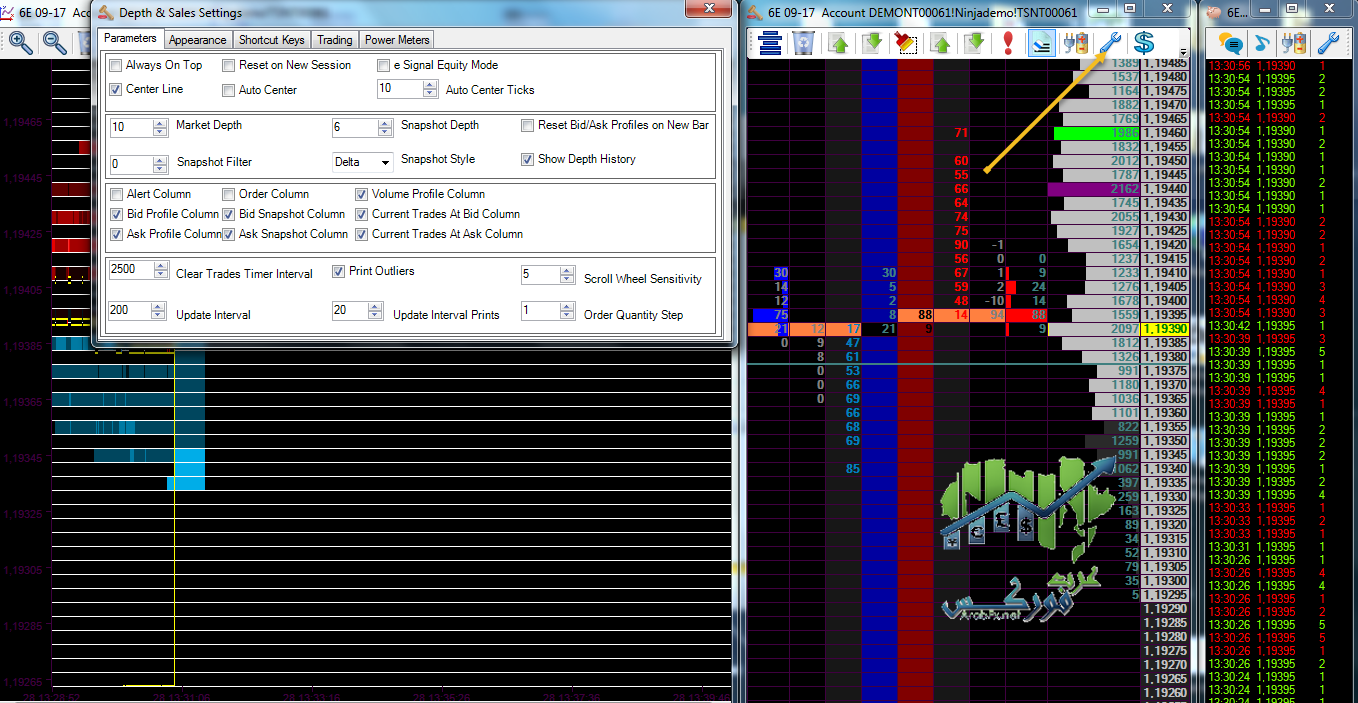Click green up arrow right of paint brush icon
The image size is (1358, 703).
click(x=940, y=43)
